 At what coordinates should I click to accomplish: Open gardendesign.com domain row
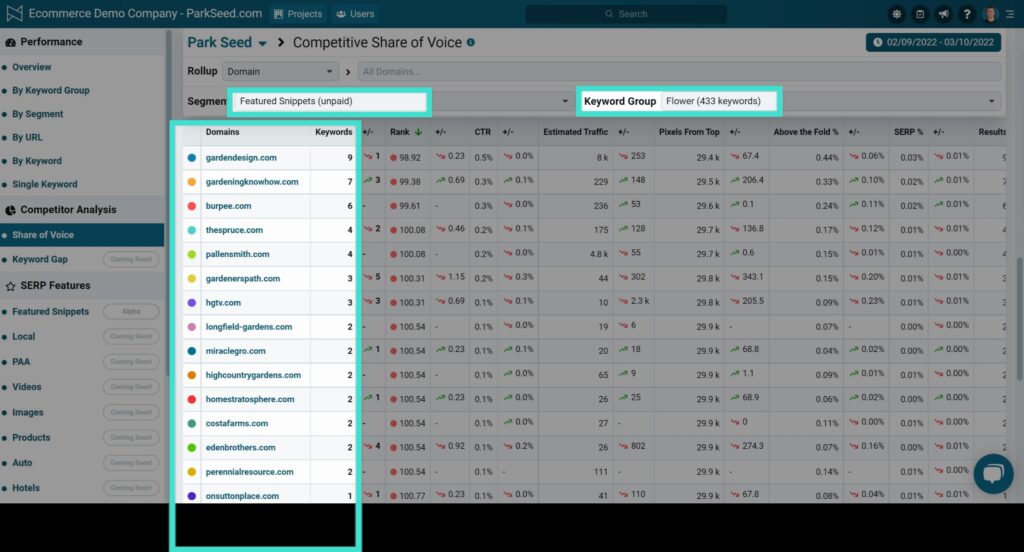(241, 157)
